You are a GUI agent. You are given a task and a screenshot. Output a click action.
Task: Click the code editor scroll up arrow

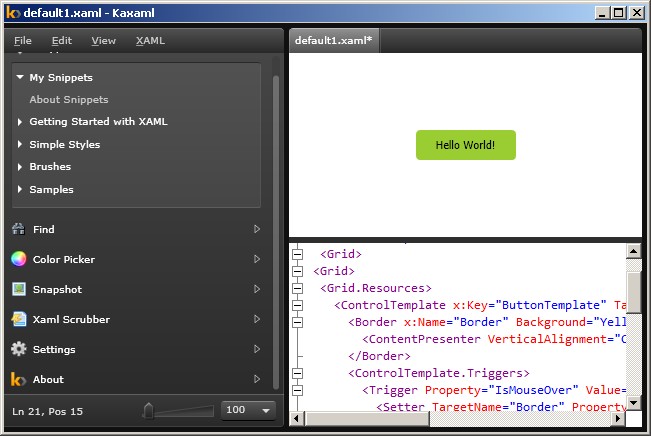pyautogui.click(x=634, y=251)
